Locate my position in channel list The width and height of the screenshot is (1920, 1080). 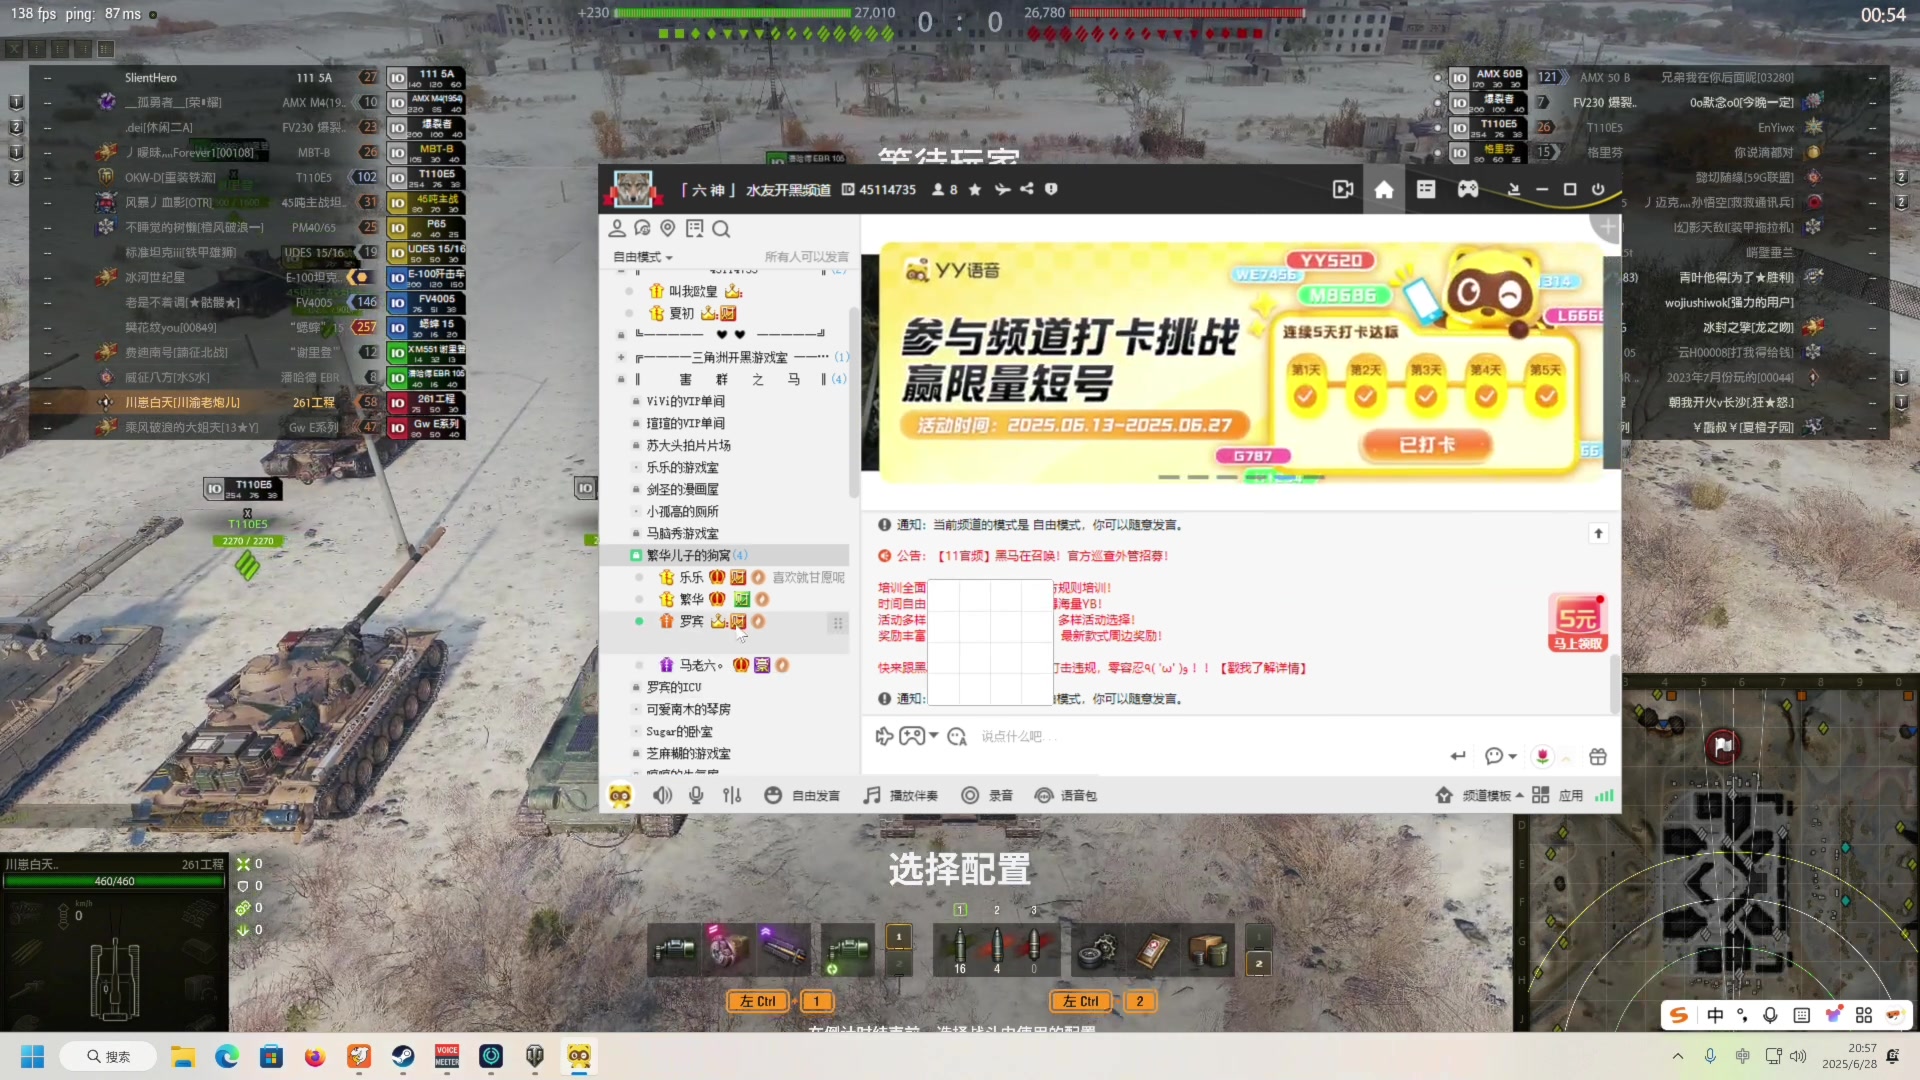[668, 229]
